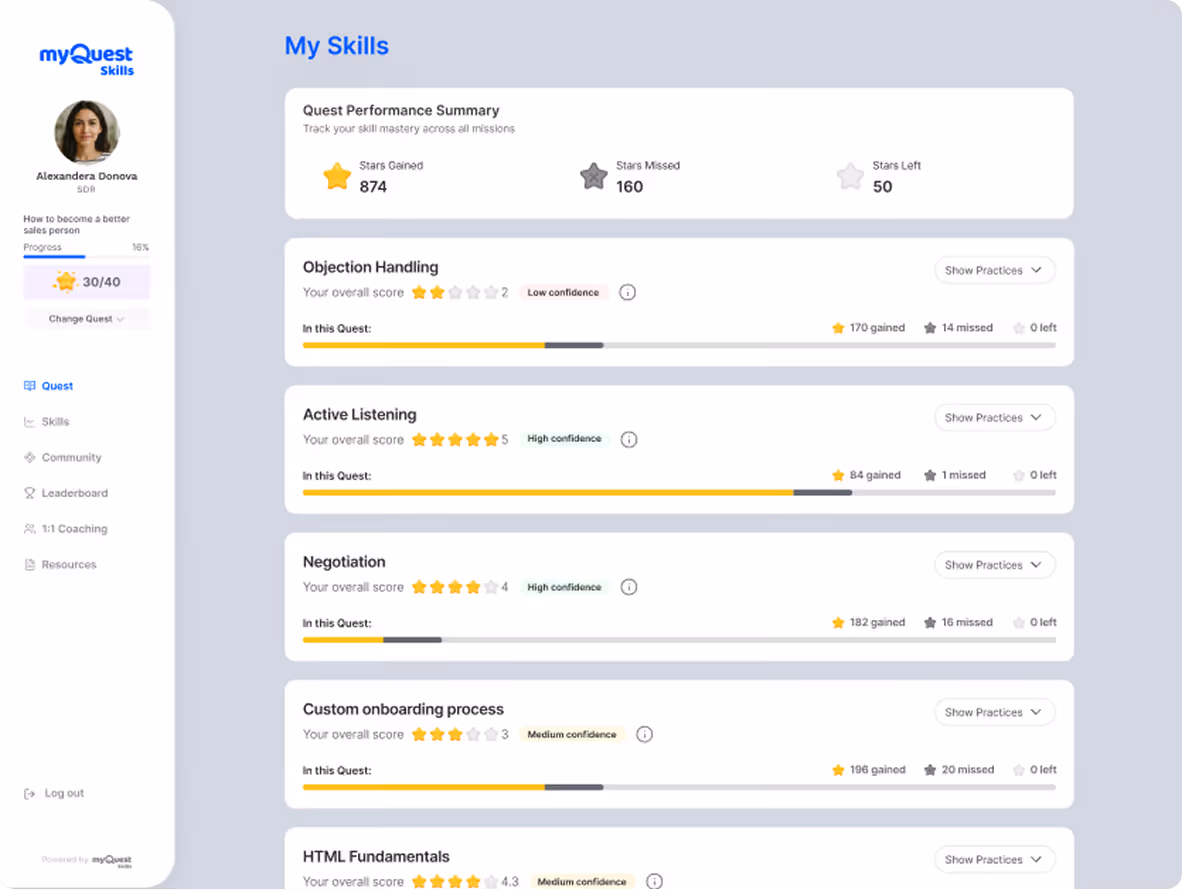1182x890 pixels.
Task: Click the 84 gained star icon
Action: coord(838,476)
